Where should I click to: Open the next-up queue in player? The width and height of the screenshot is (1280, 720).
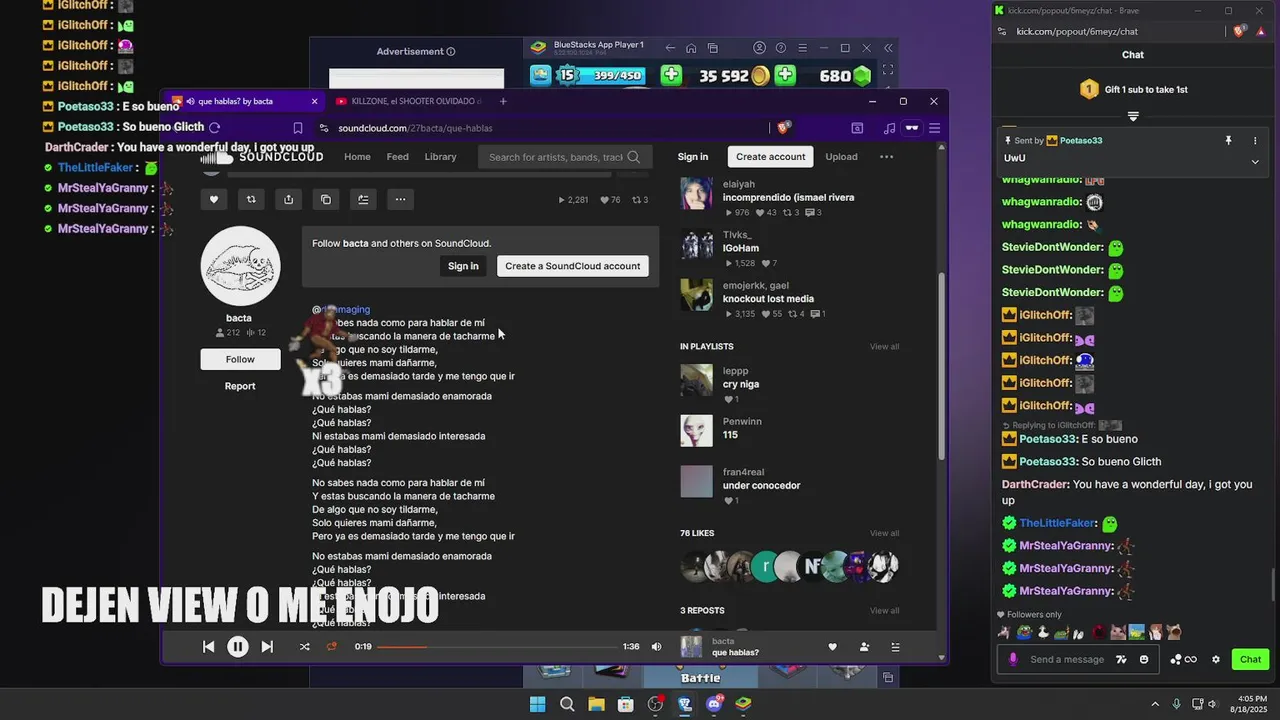tap(895, 647)
